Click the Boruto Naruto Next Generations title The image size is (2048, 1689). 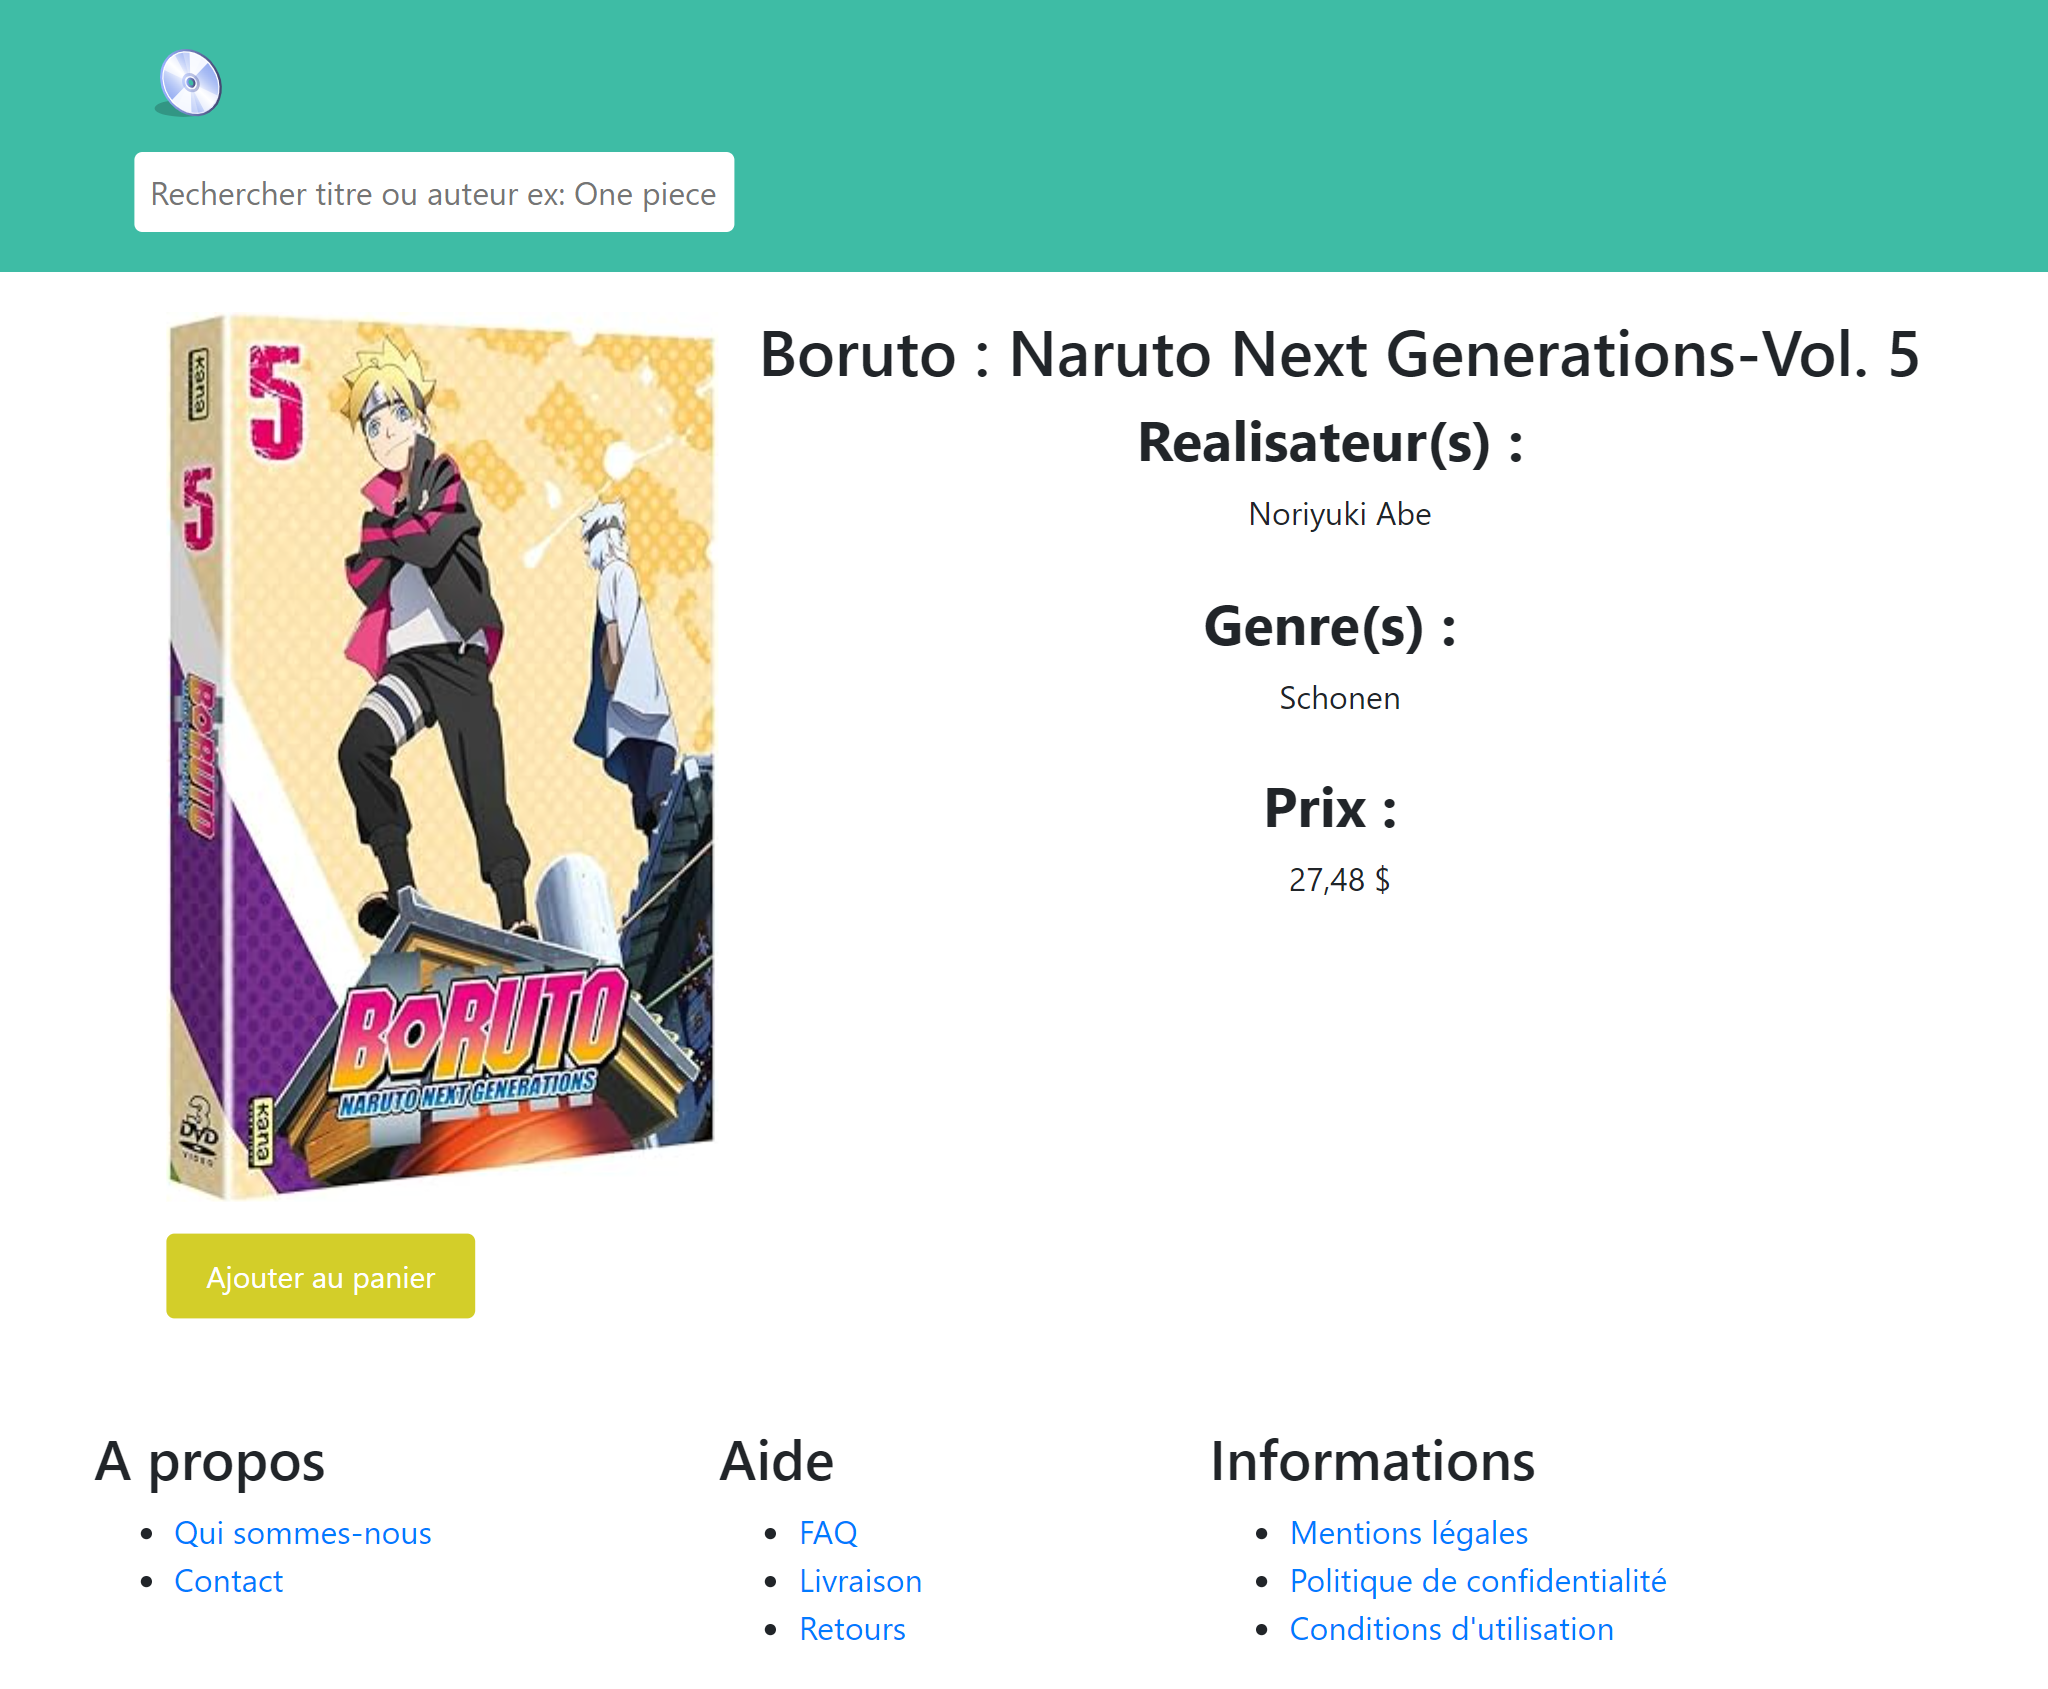tap(1339, 354)
